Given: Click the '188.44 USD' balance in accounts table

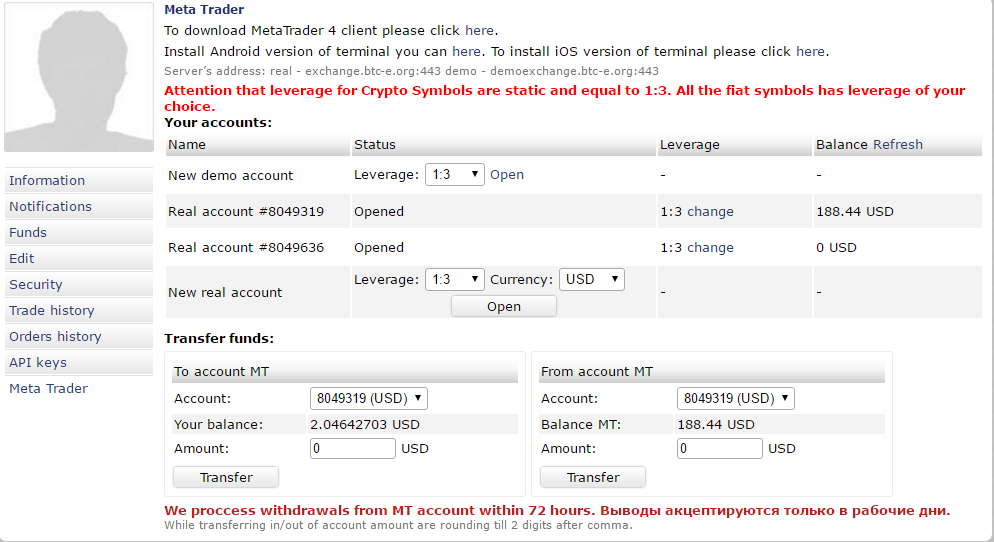Looking at the screenshot, I should (855, 212).
